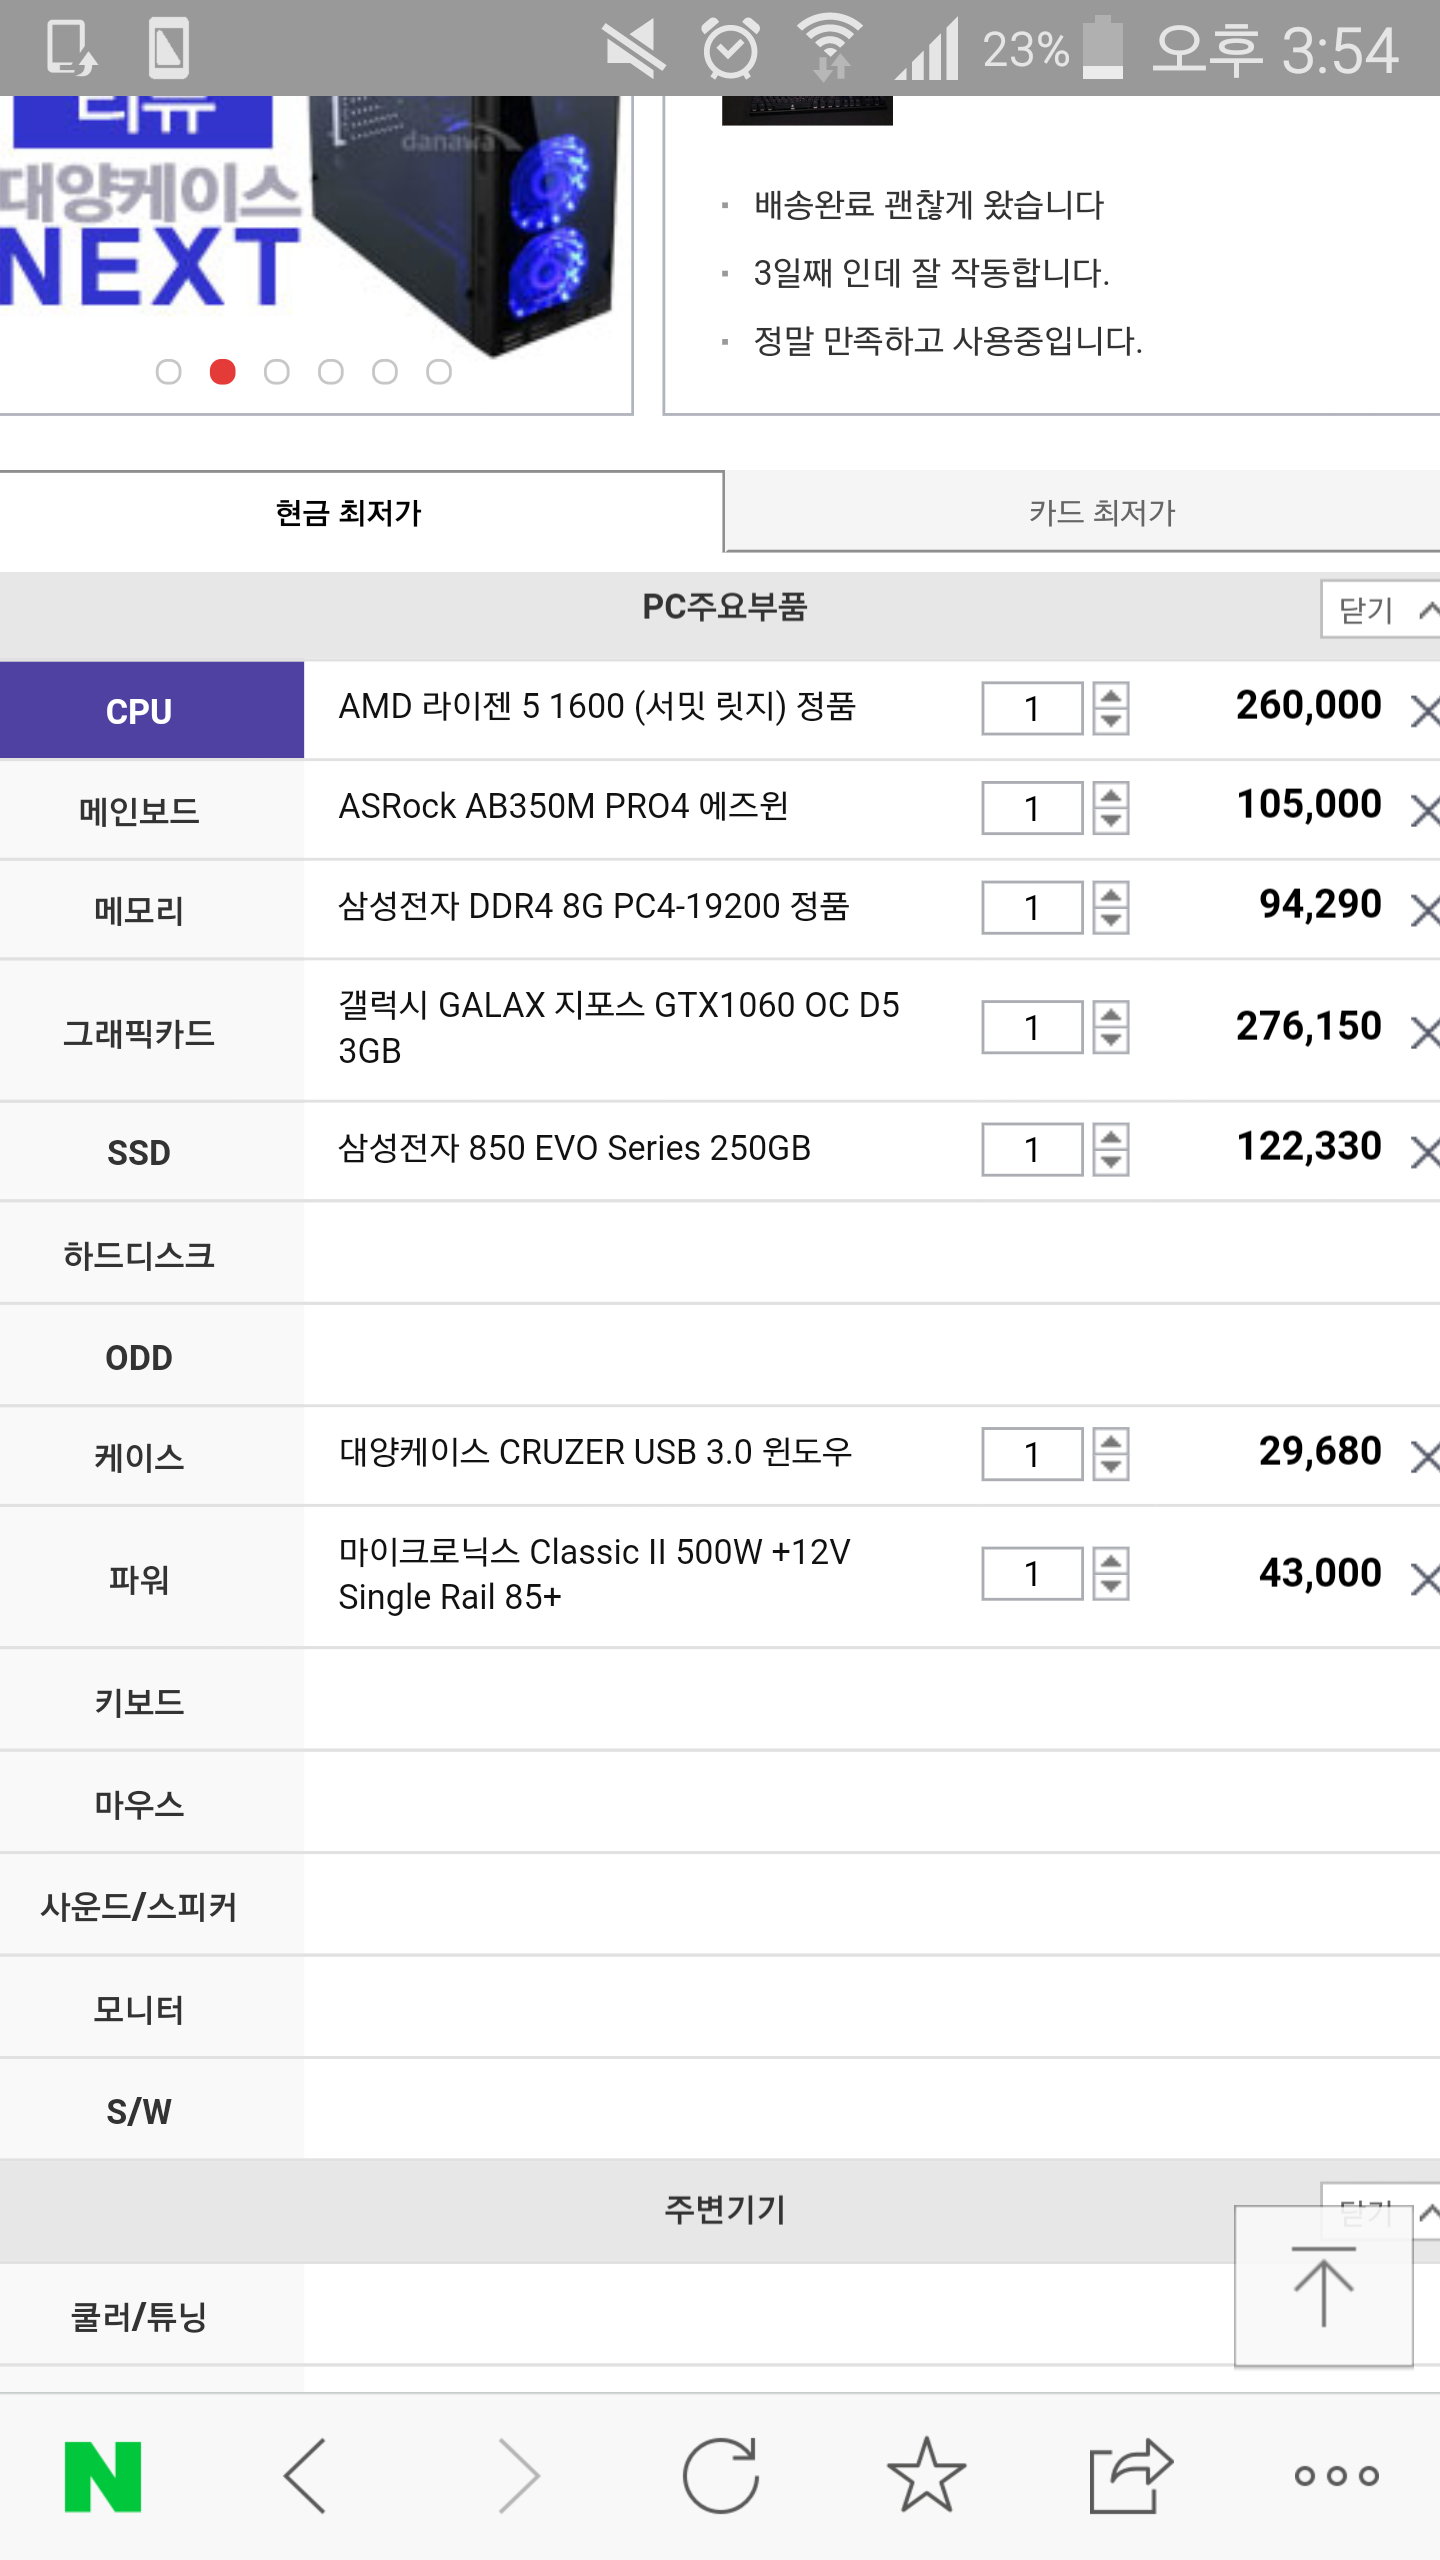
Task: Select the fifth carousel dot indicator
Action: pos(385,372)
